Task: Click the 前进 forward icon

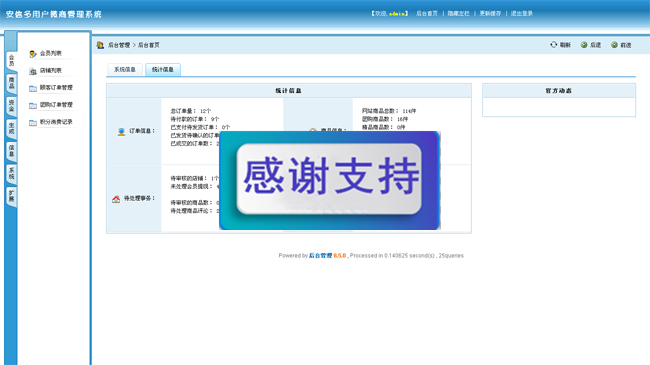Action: point(614,45)
